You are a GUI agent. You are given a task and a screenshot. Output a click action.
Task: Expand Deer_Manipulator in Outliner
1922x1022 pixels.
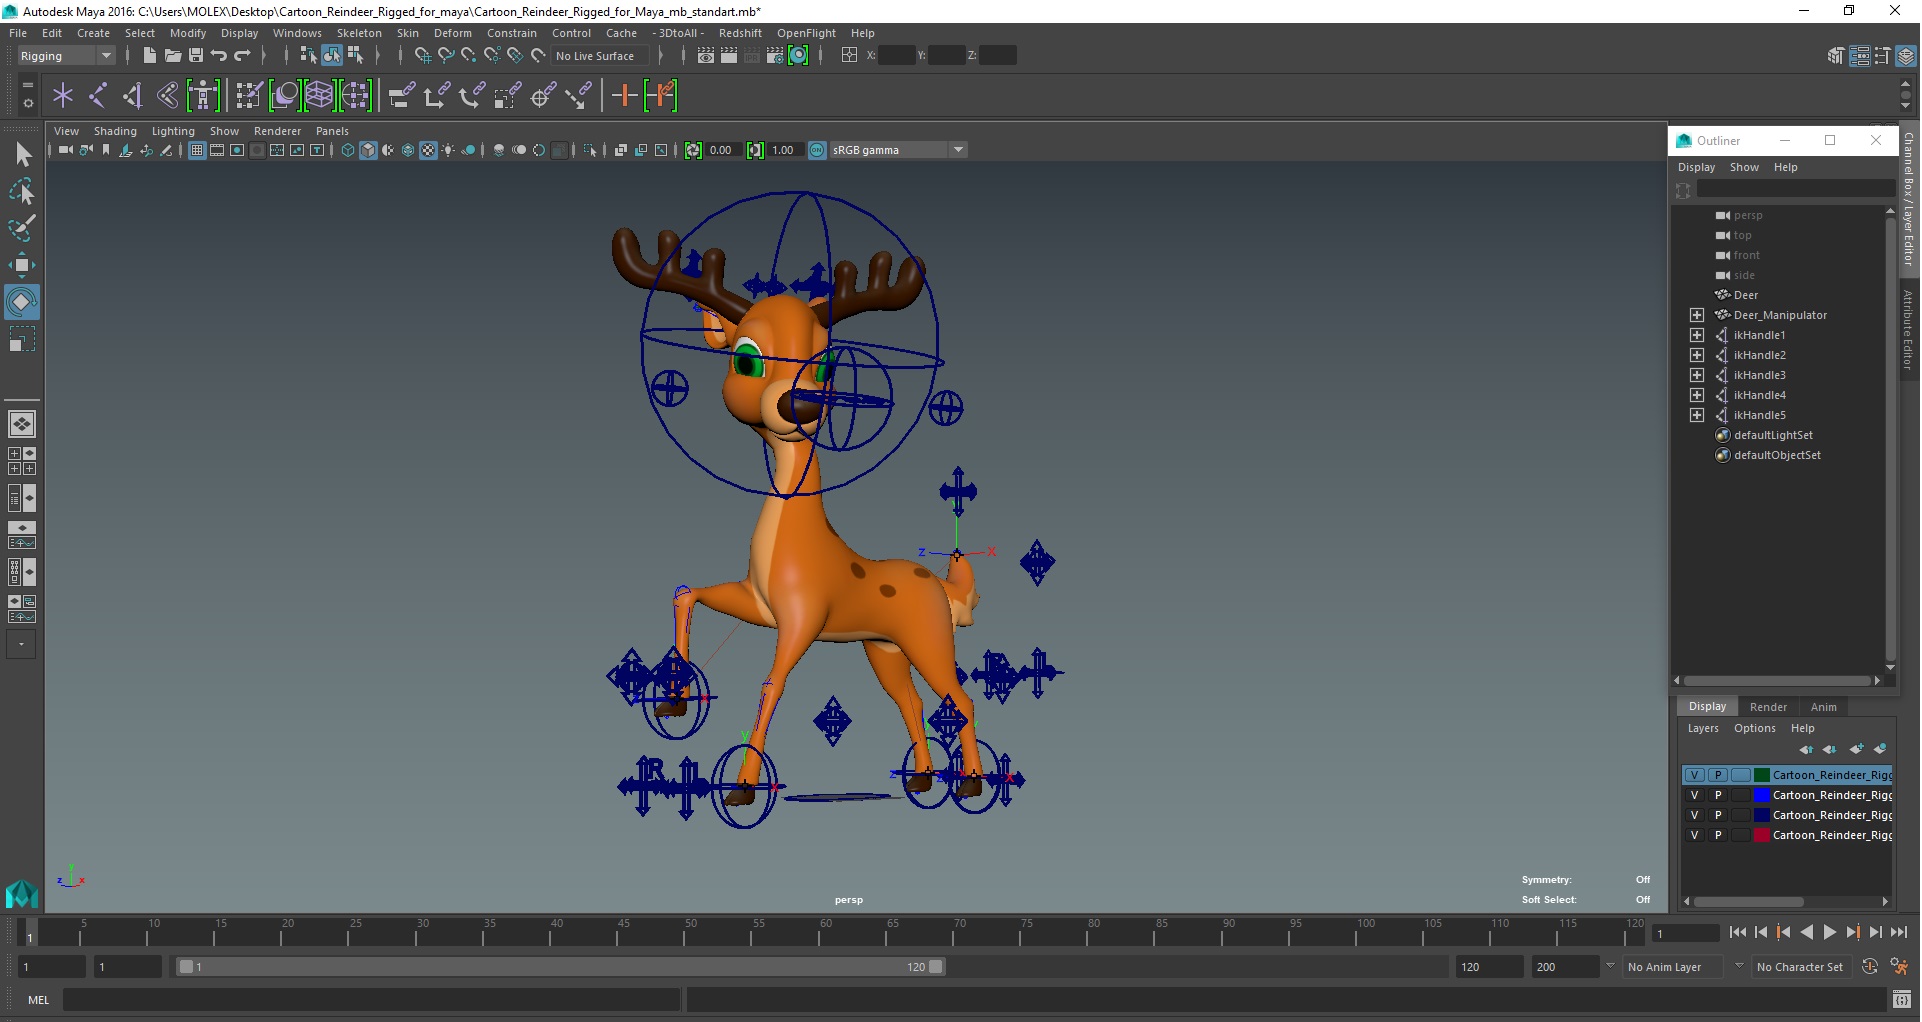[x=1697, y=315]
